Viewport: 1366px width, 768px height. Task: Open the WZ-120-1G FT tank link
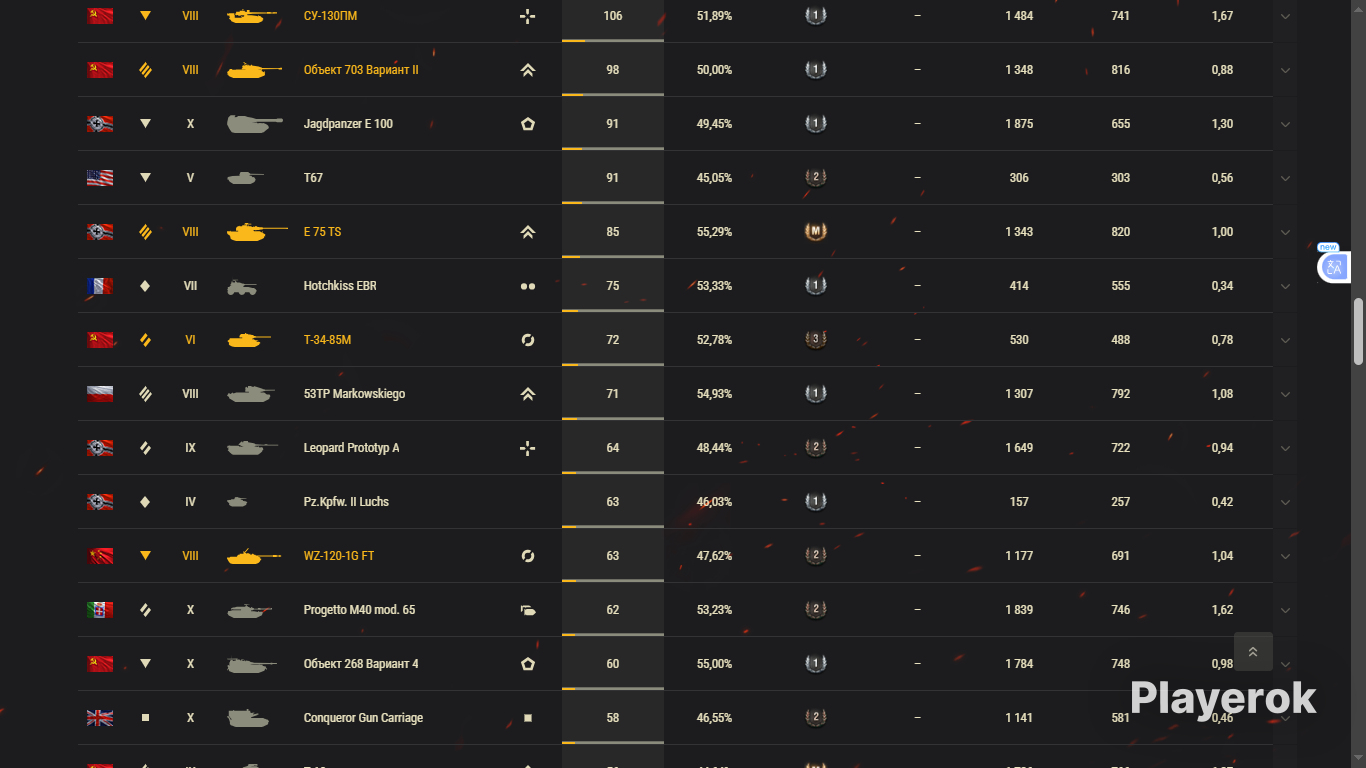coord(339,556)
